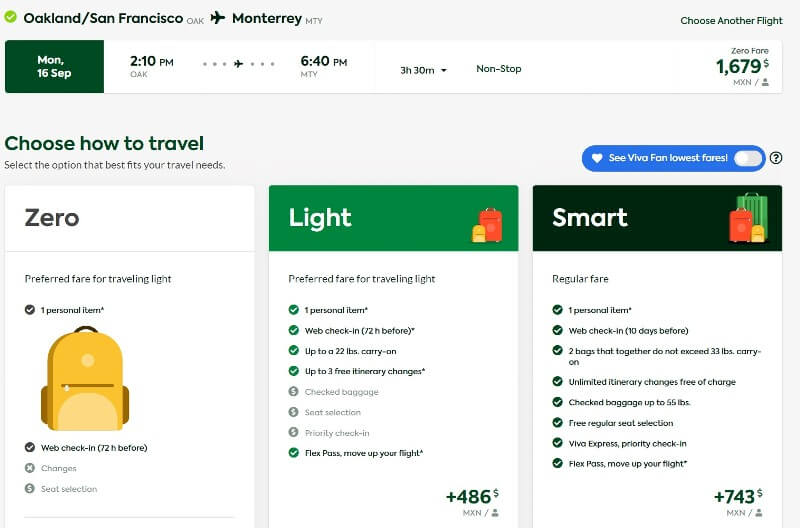The height and width of the screenshot is (528, 800).
Task: Click check icon for Checked baggage up to 55 lbs.
Action: click(x=557, y=402)
